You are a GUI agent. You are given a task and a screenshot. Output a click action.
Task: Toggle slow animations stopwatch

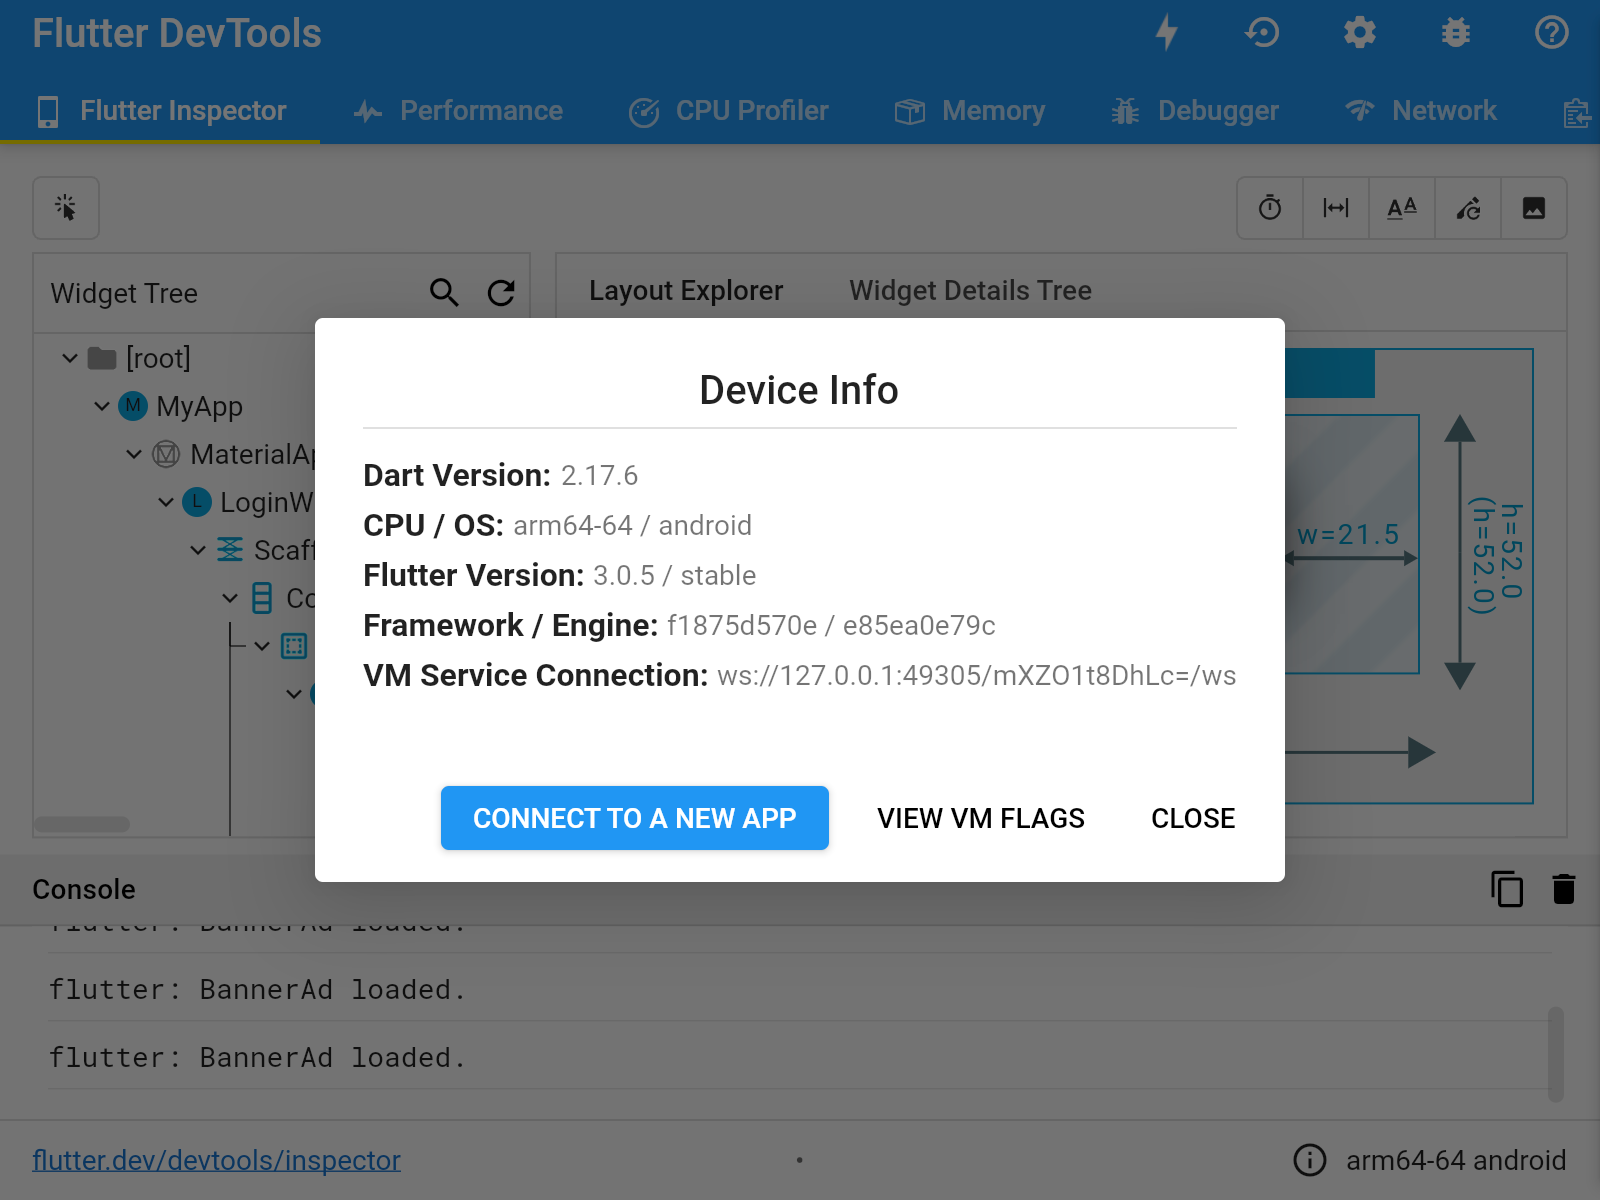point(1270,208)
